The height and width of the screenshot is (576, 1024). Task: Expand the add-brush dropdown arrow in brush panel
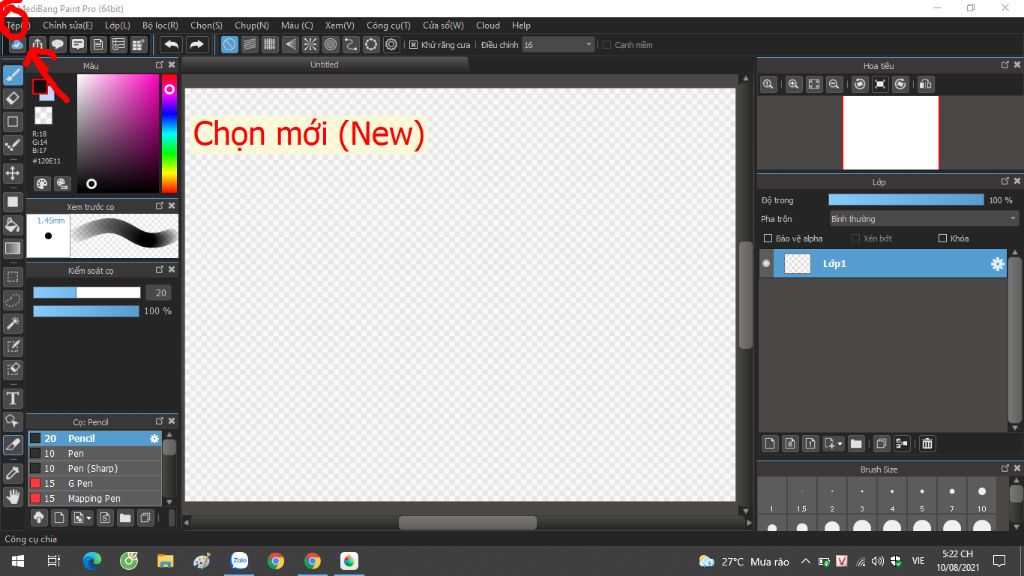[x=89, y=519]
